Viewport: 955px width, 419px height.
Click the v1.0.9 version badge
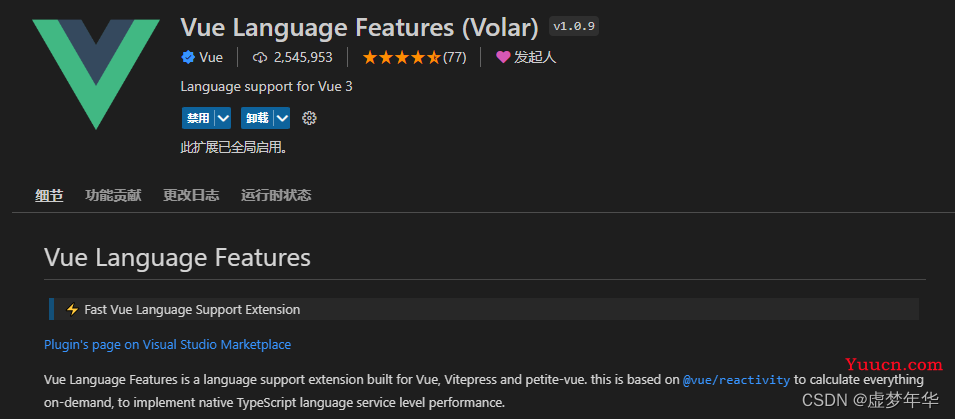tap(574, 27)
